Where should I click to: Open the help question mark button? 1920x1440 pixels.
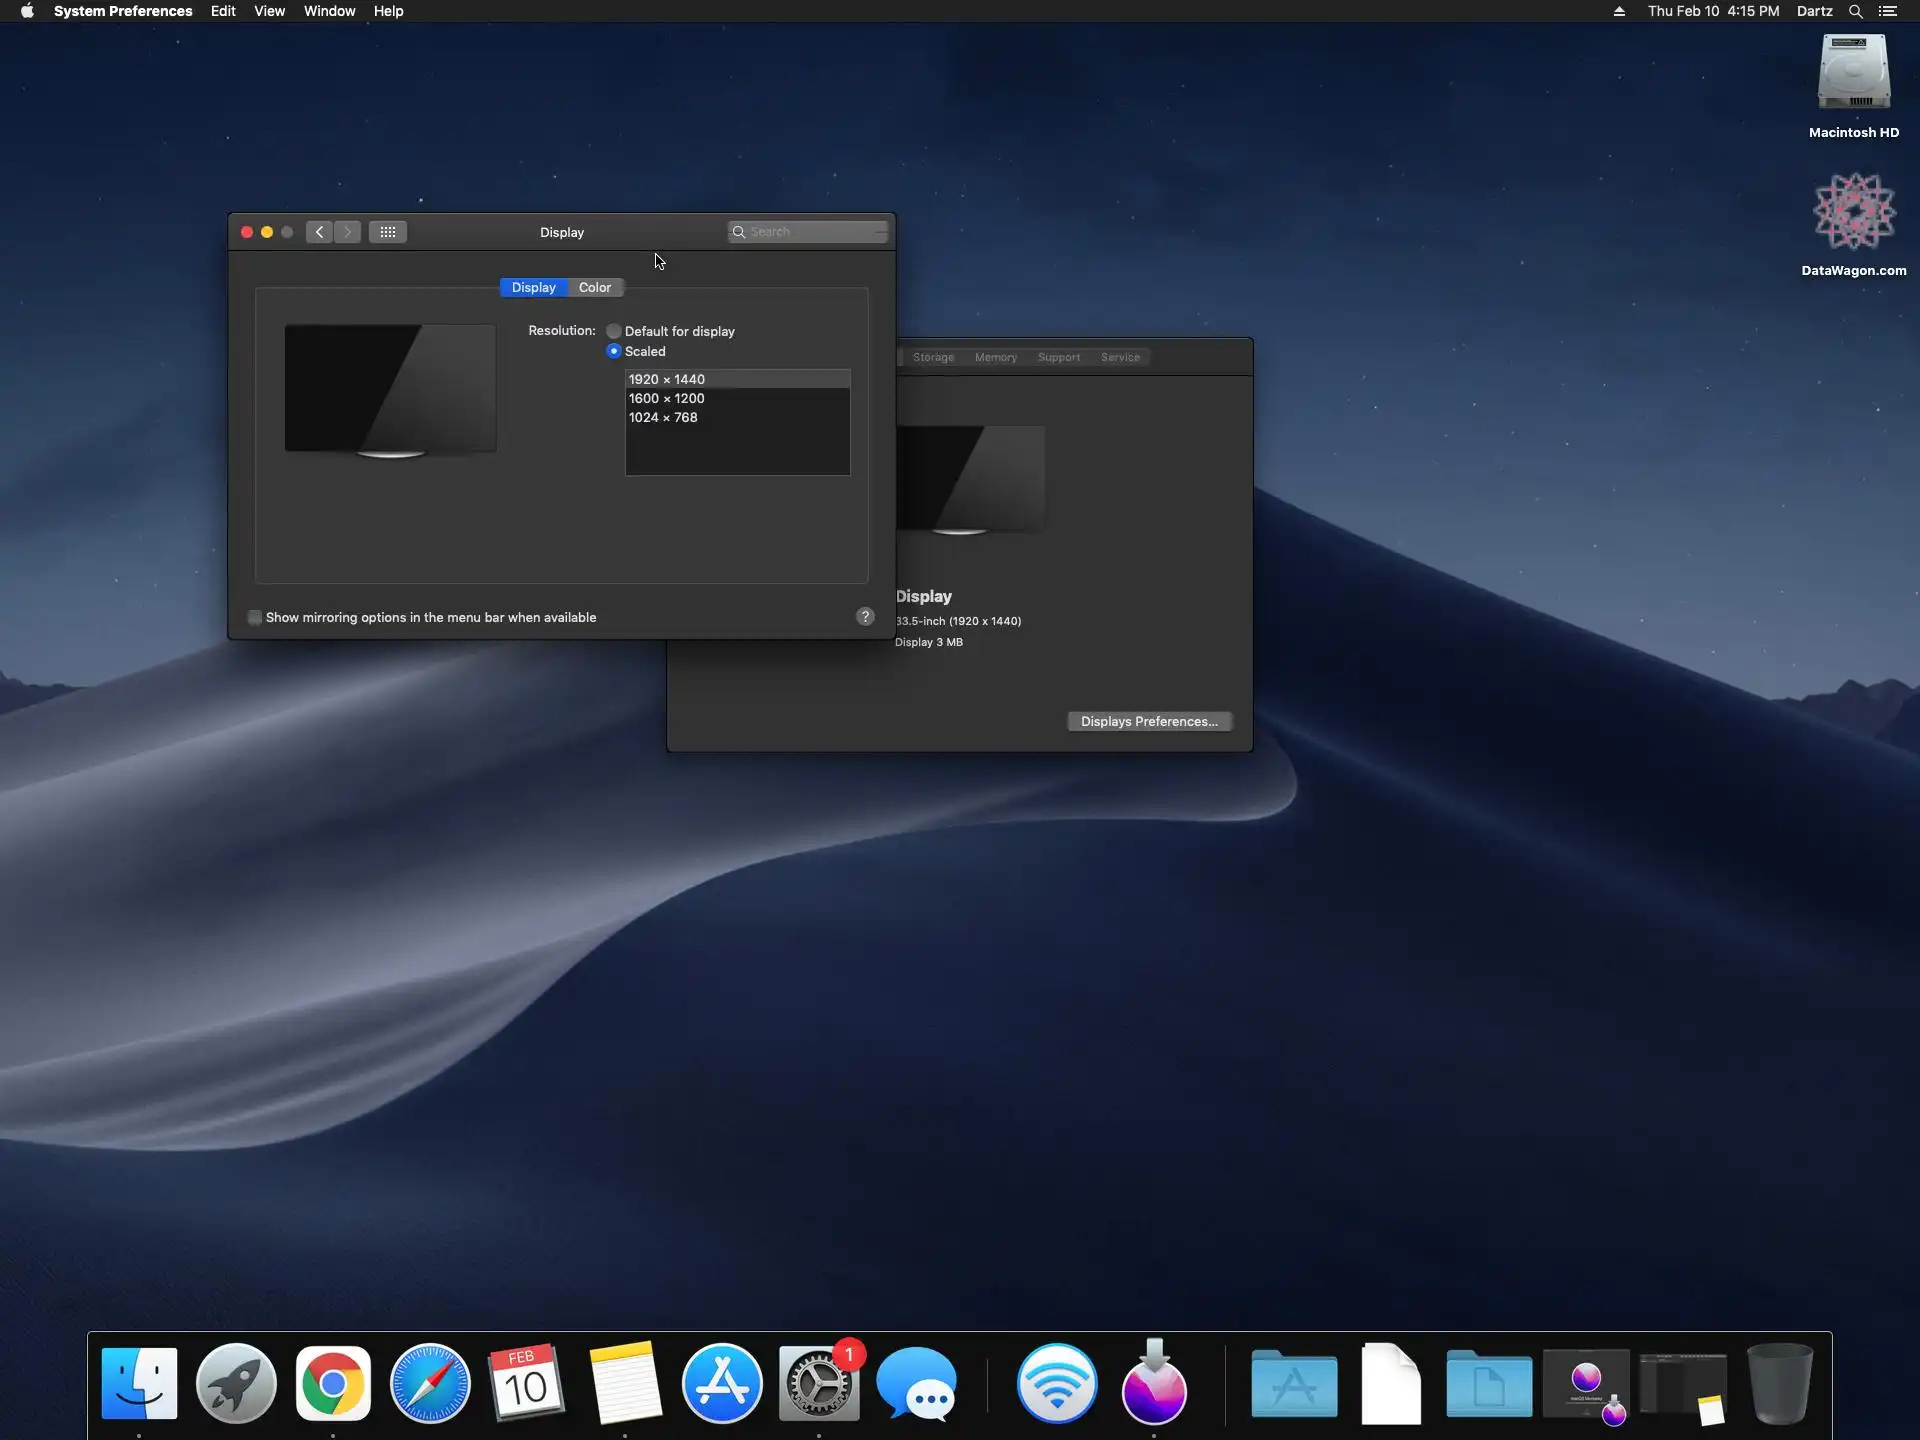[x=865, y=617]
